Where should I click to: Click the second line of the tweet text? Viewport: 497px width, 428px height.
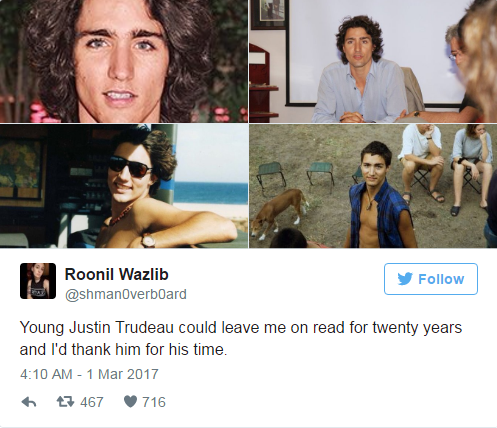pos(123,350)
